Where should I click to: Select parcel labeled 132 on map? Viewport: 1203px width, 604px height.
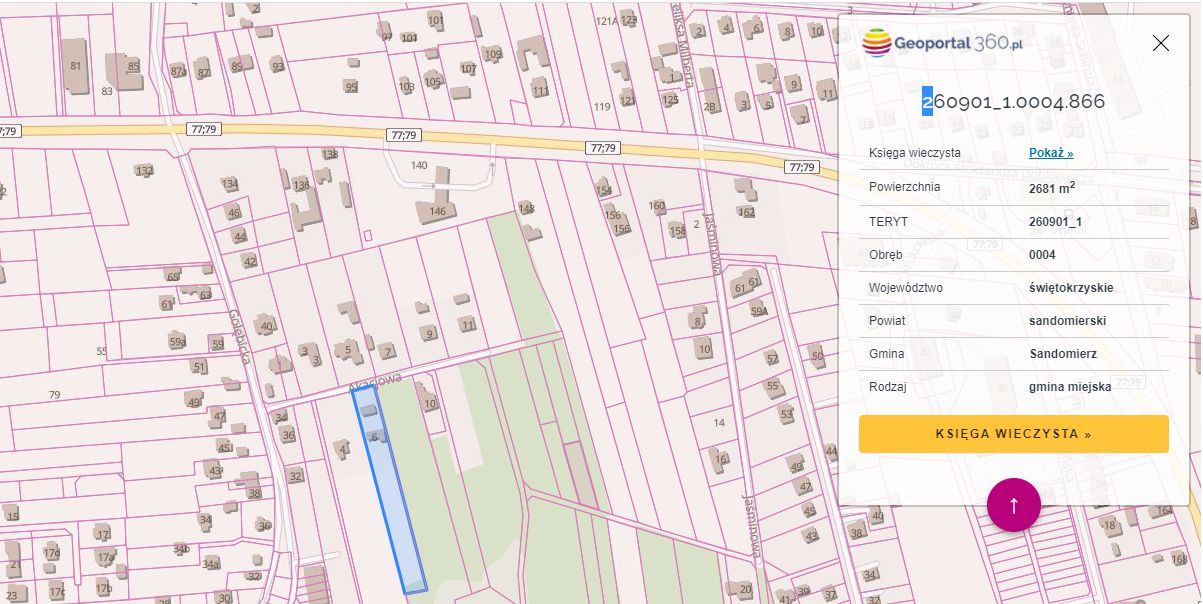(144, 172)
